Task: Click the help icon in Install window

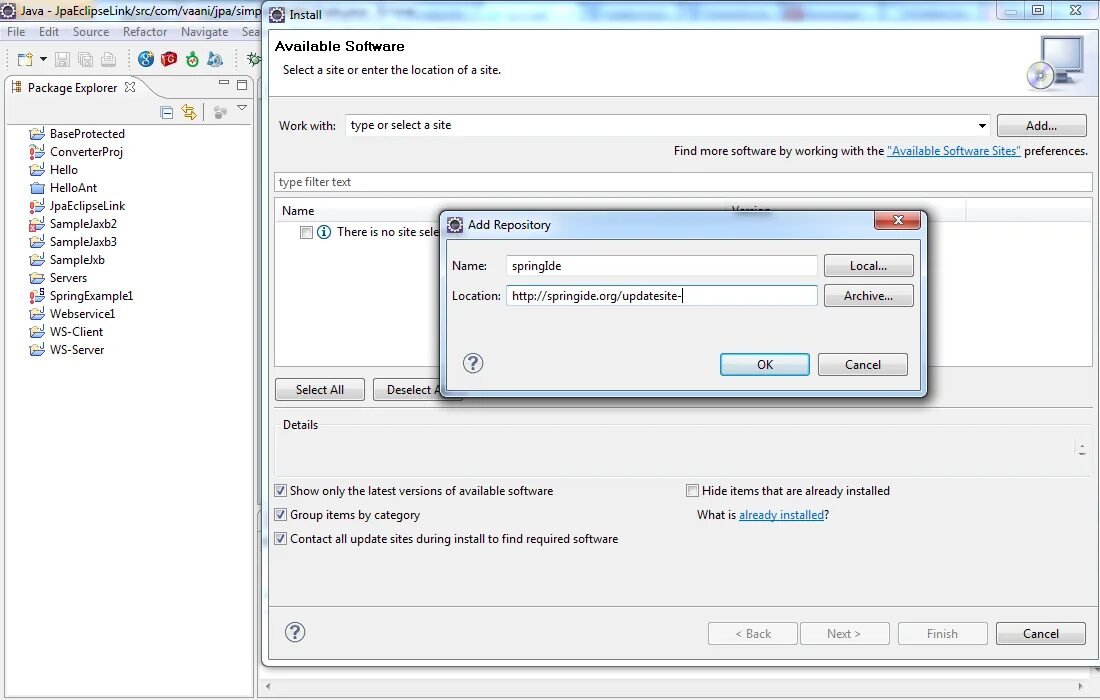Action: pos(295,632)
